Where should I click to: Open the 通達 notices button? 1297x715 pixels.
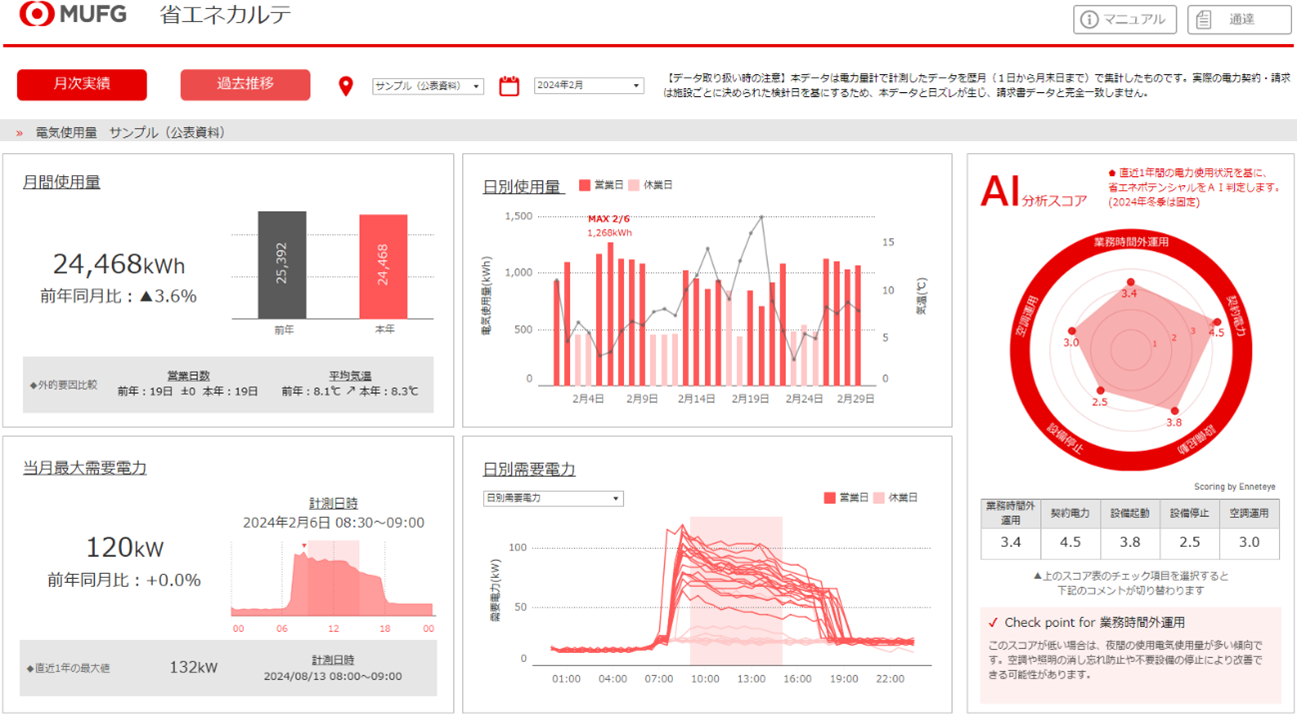tap(1238, 19)
